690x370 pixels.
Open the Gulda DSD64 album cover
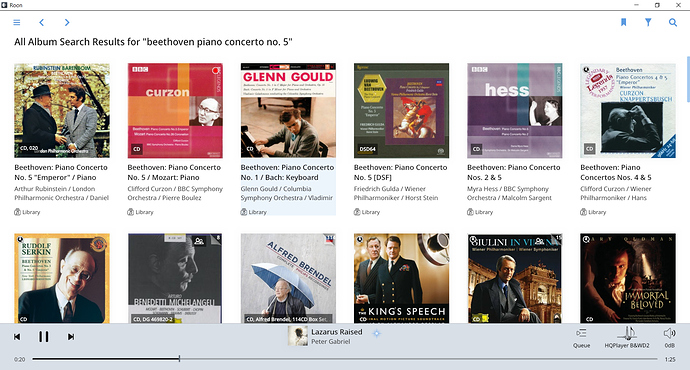[401, 110]
